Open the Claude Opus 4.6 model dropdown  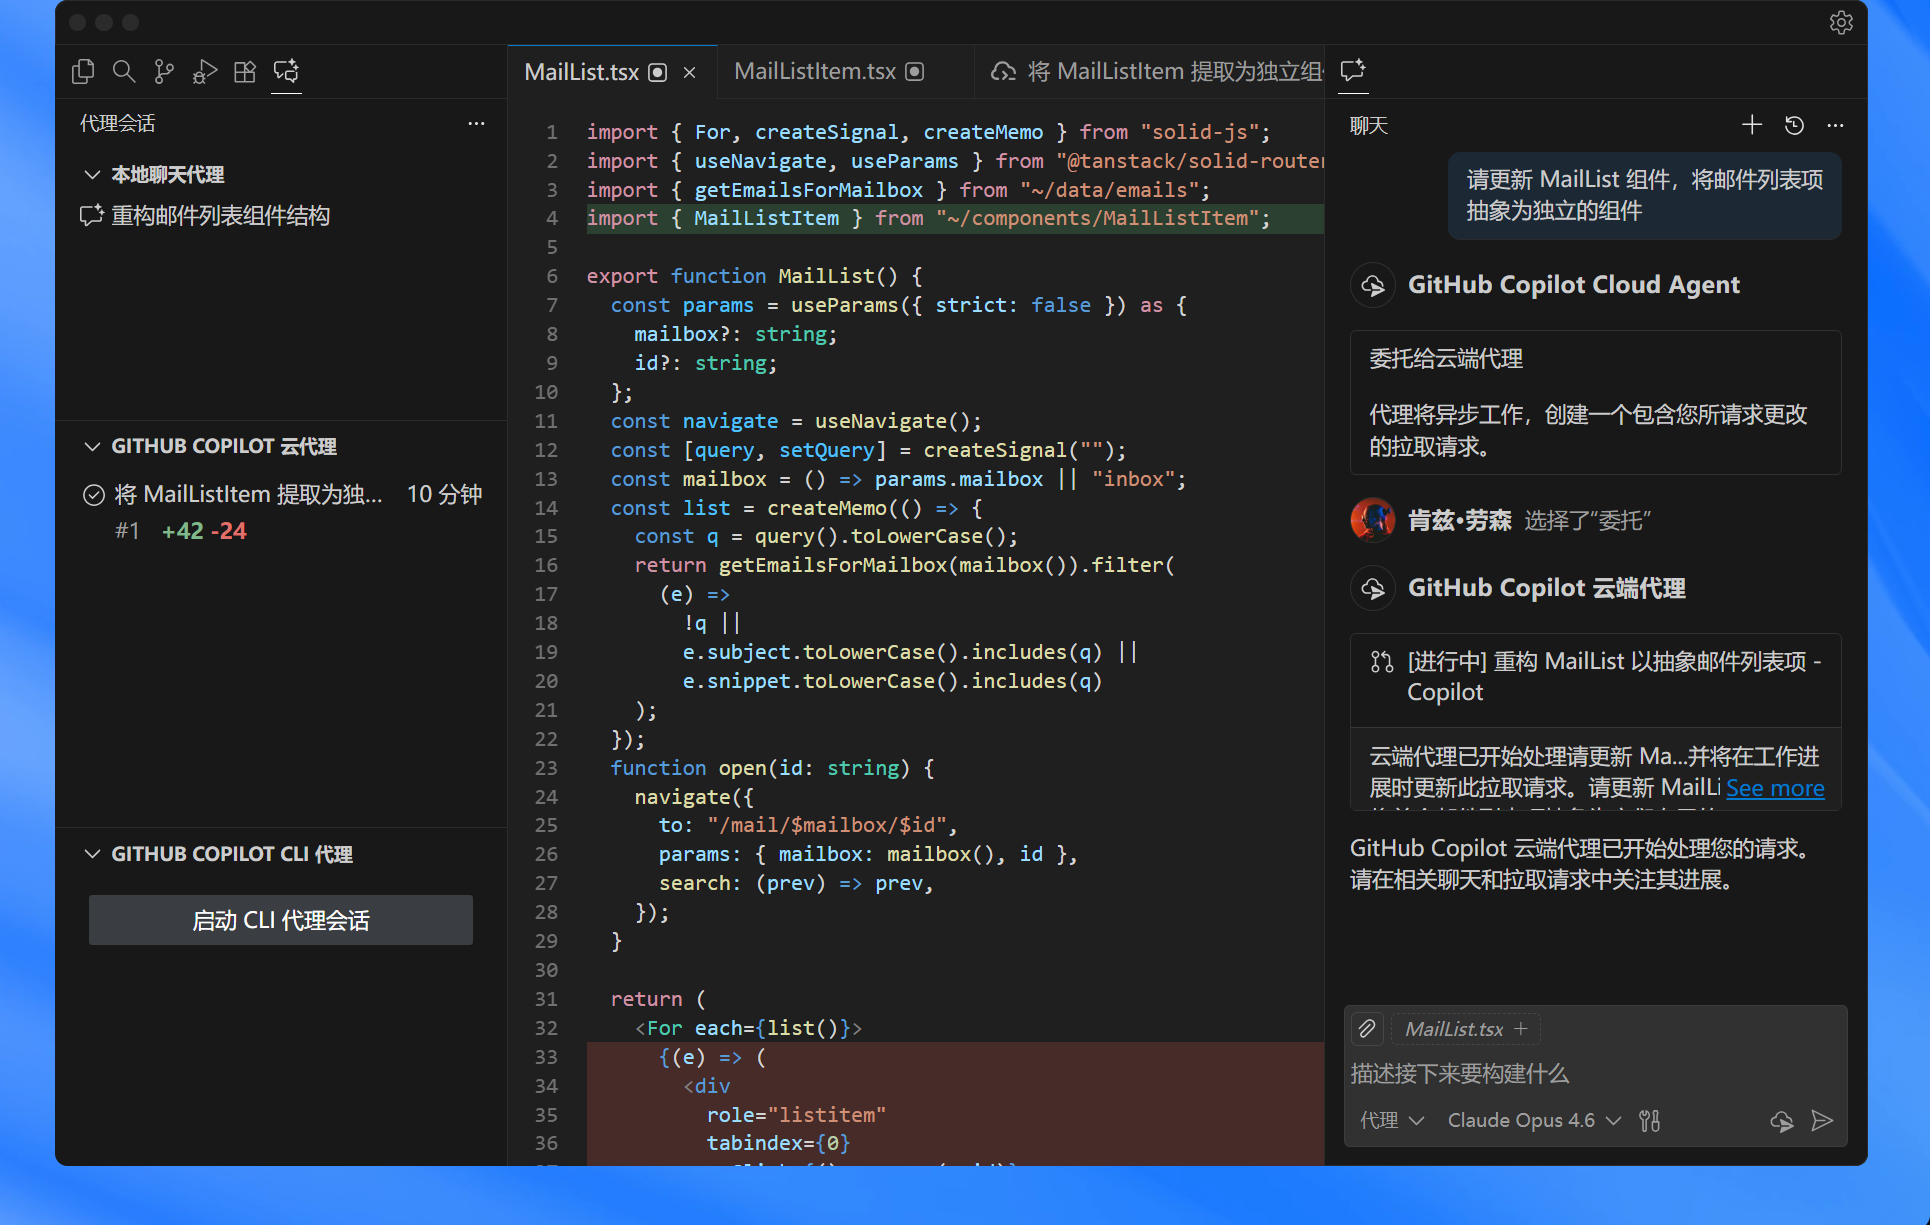click(x=1534, y=1121)
